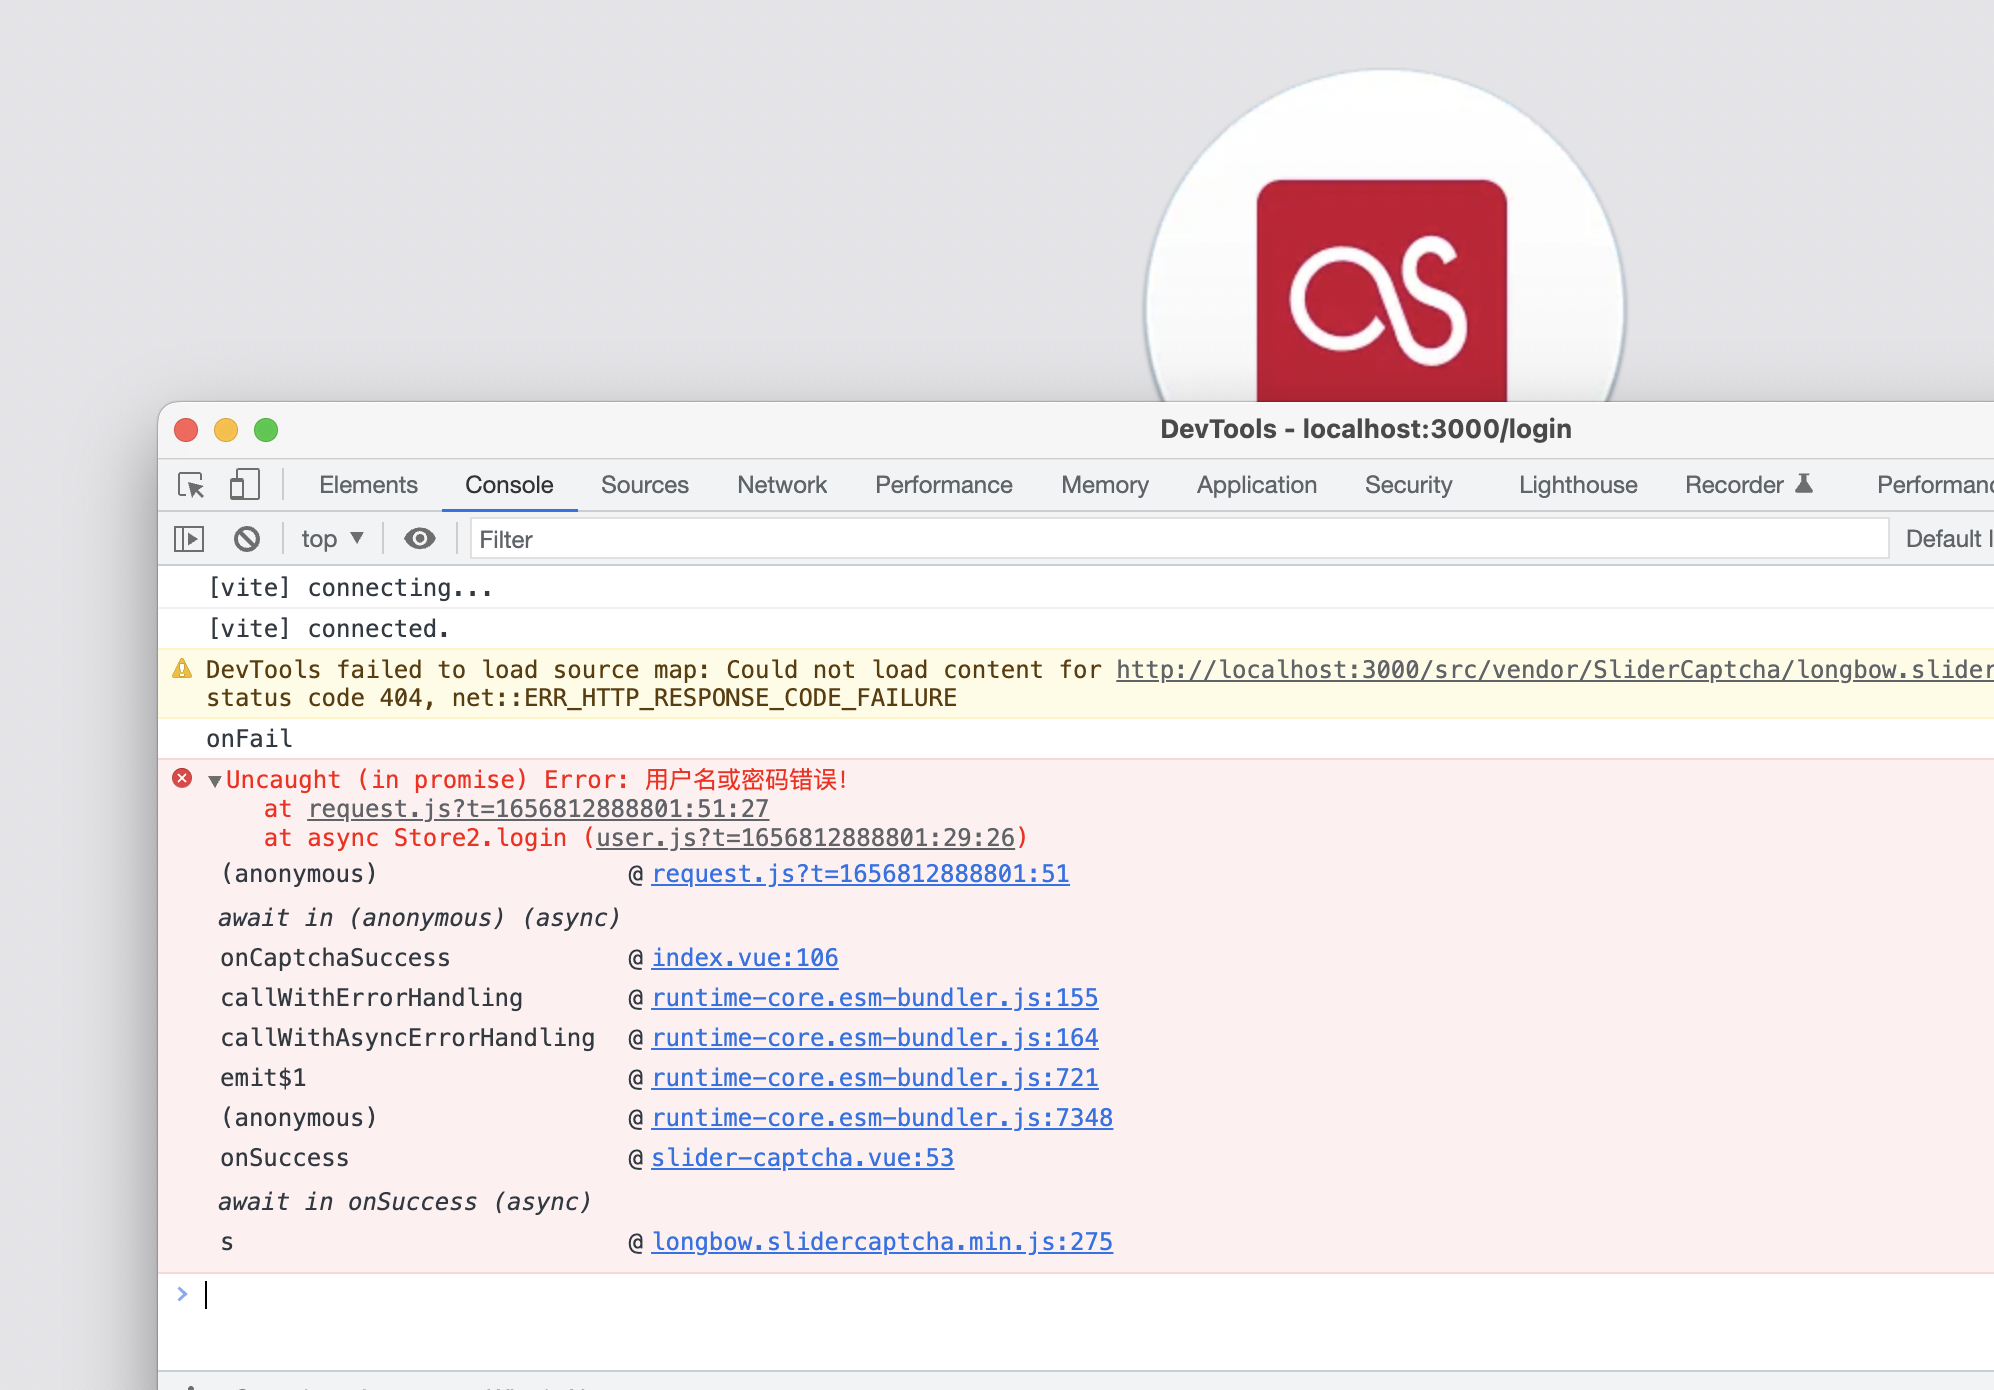1994x1390 pixels.
Task: Open the Performance tab
Action: point(944,485)
